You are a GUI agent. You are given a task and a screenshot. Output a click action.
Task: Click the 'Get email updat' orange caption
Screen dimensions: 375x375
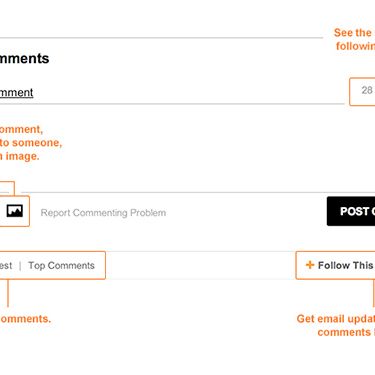(x=336, y=319)
